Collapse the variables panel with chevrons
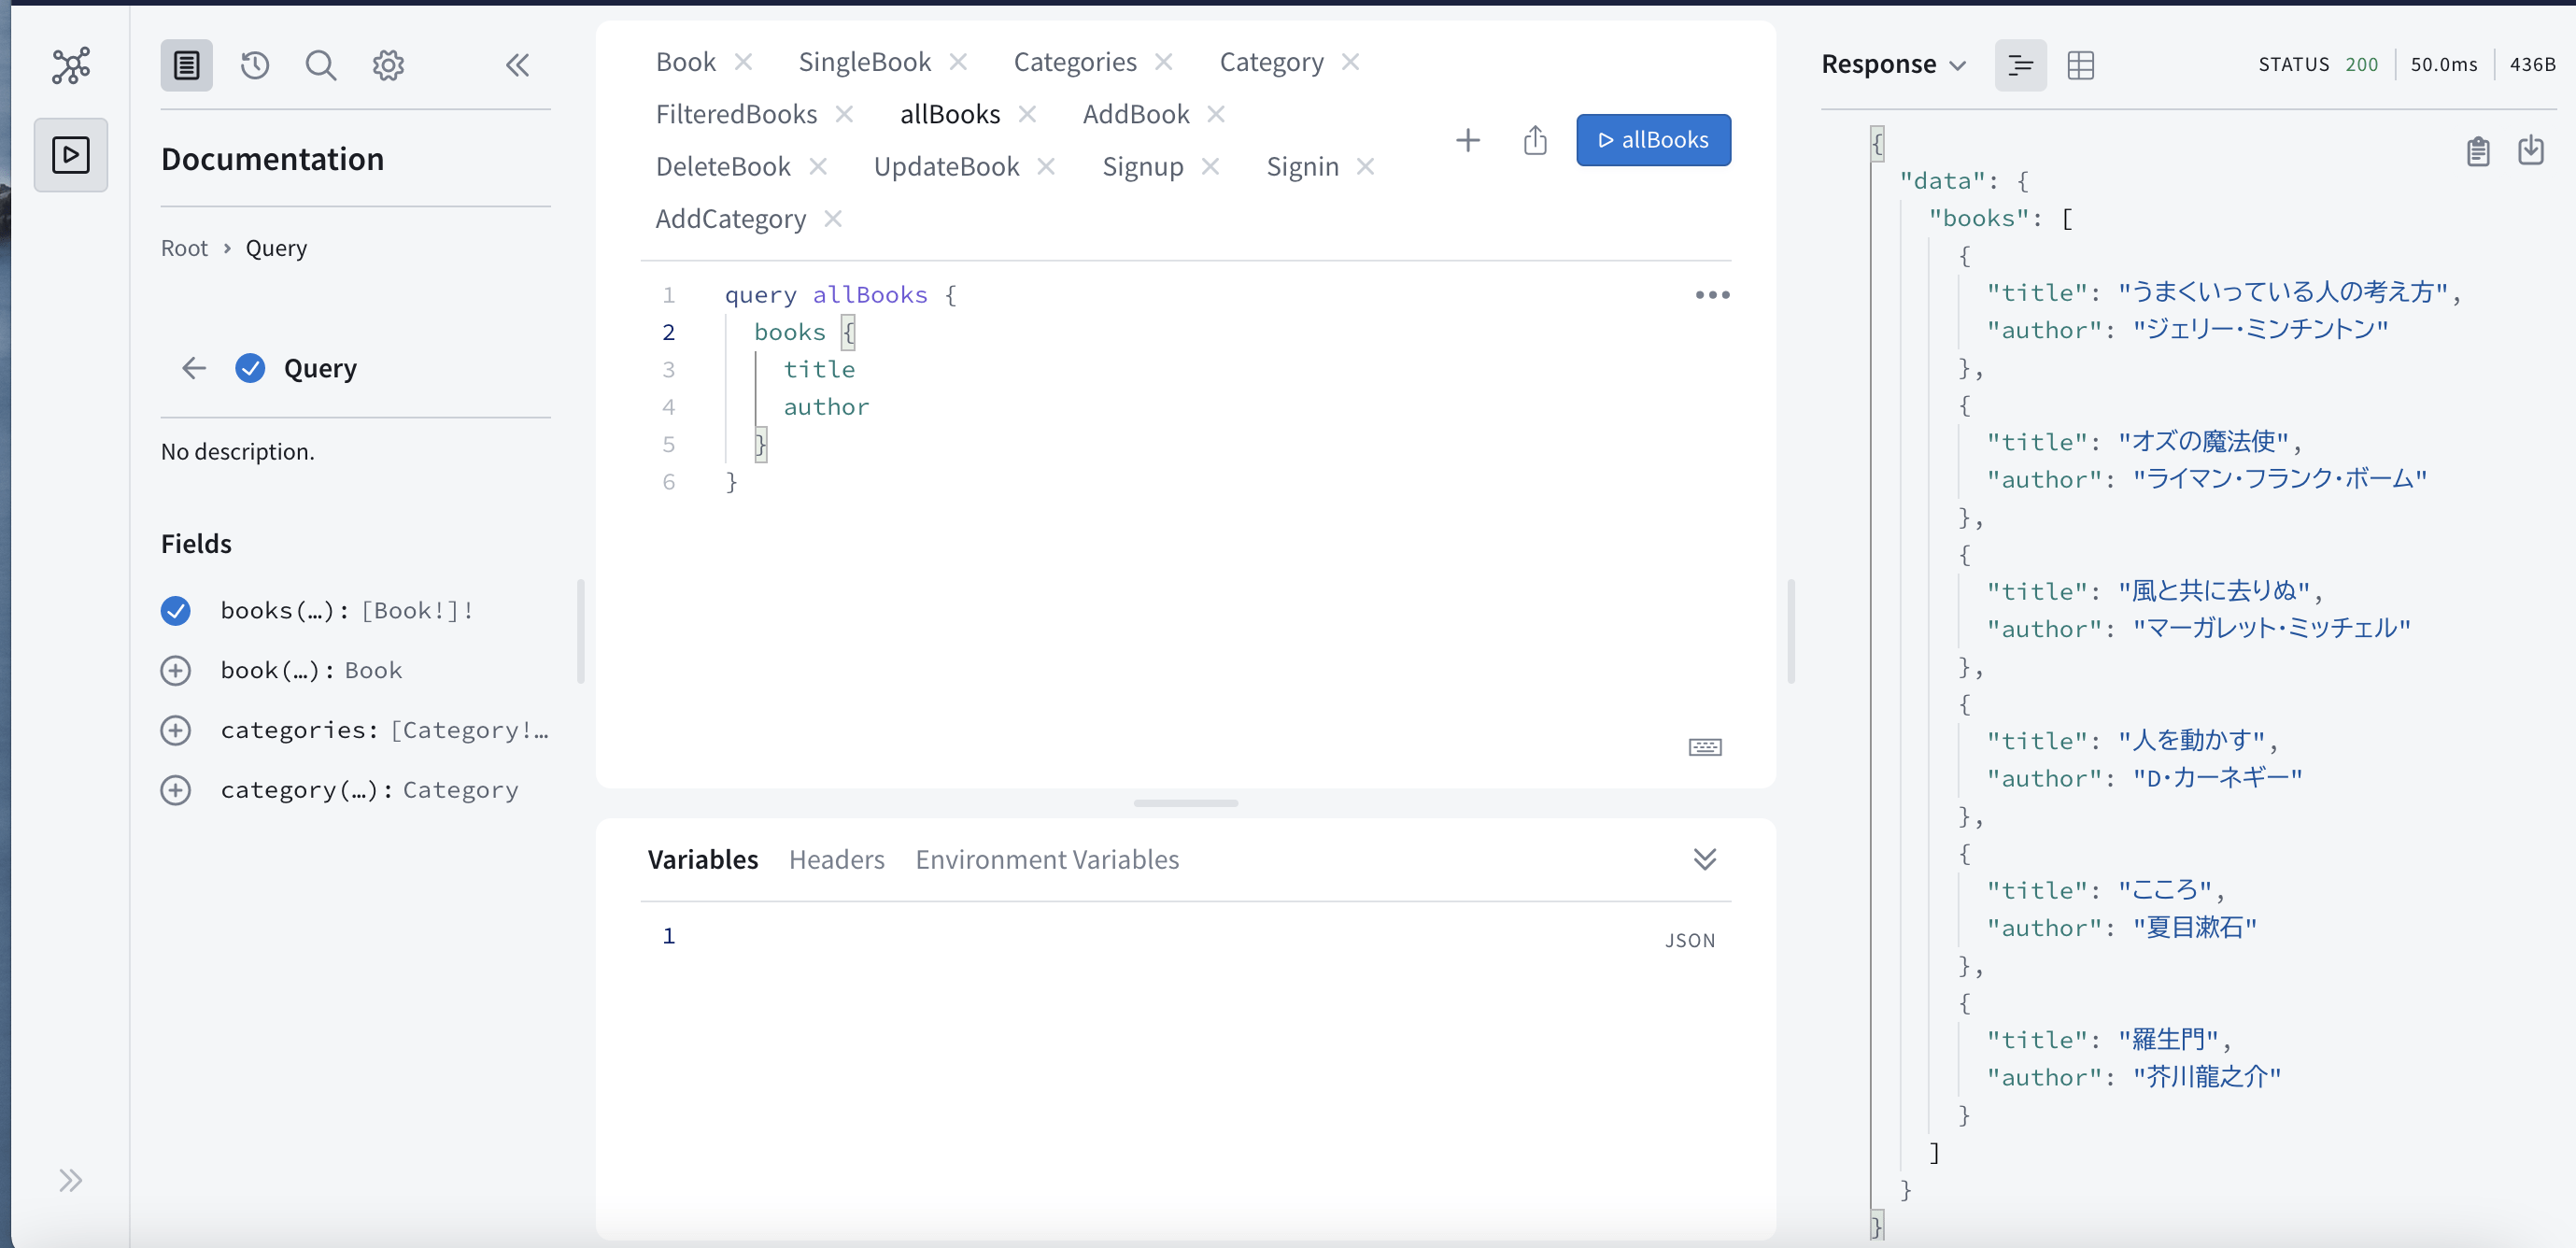 1705,859
